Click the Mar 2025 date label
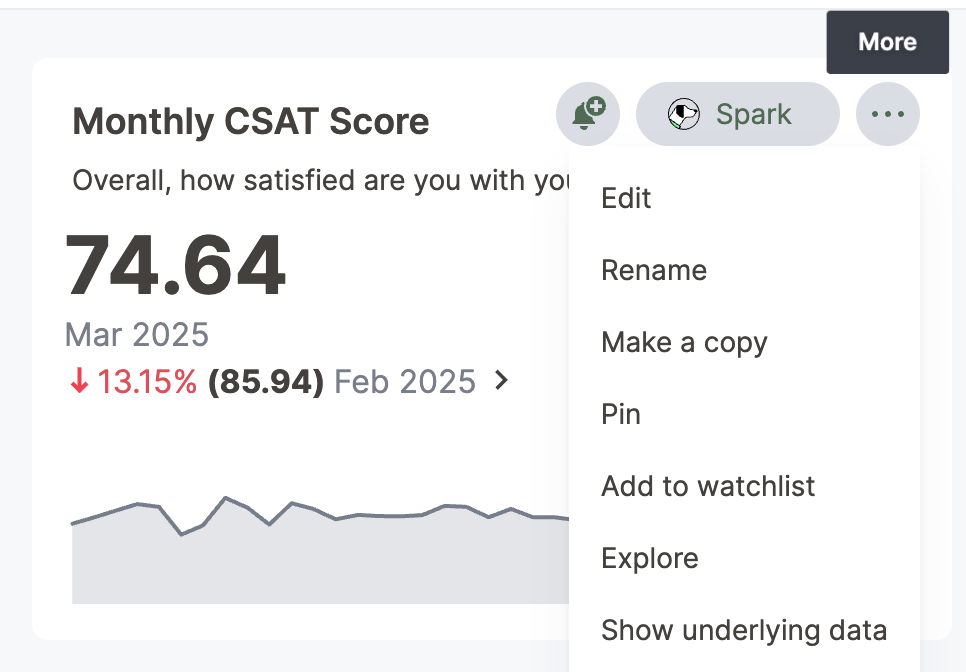This screenshot has height=672, width=966. tap(137, 334)
